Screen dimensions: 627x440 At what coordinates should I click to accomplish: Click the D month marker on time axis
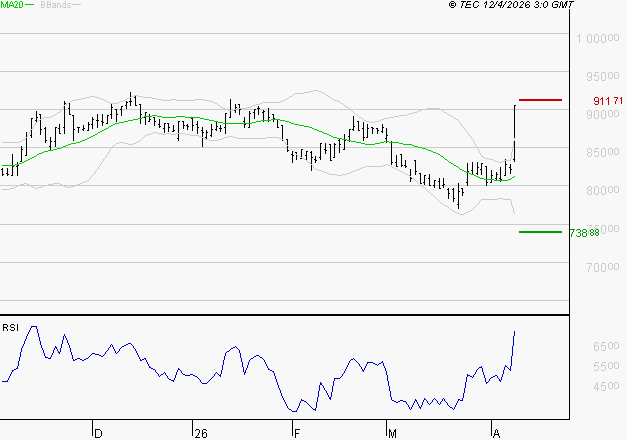98,434
